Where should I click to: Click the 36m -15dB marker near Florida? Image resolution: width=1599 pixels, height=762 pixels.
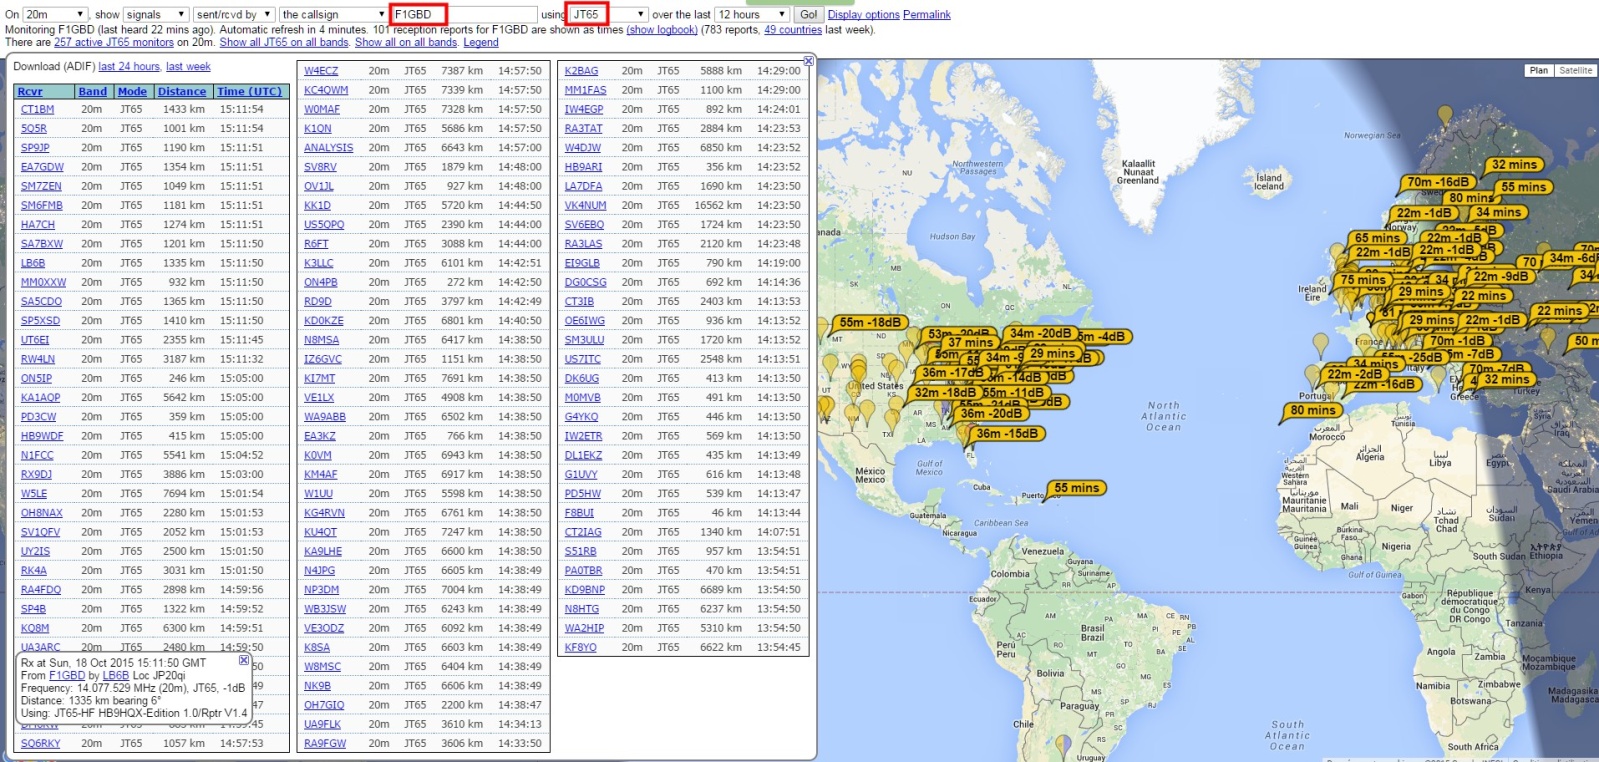1007,434
